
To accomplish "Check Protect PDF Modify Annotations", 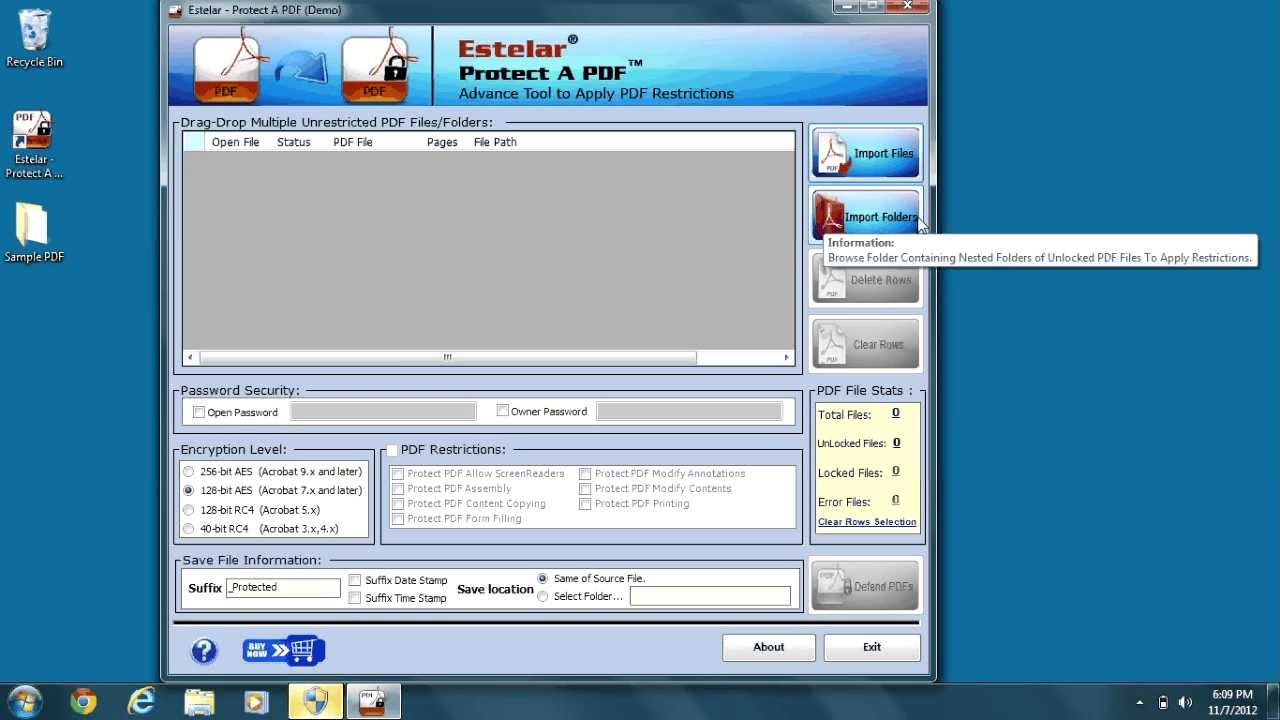I will pos(585,474).
